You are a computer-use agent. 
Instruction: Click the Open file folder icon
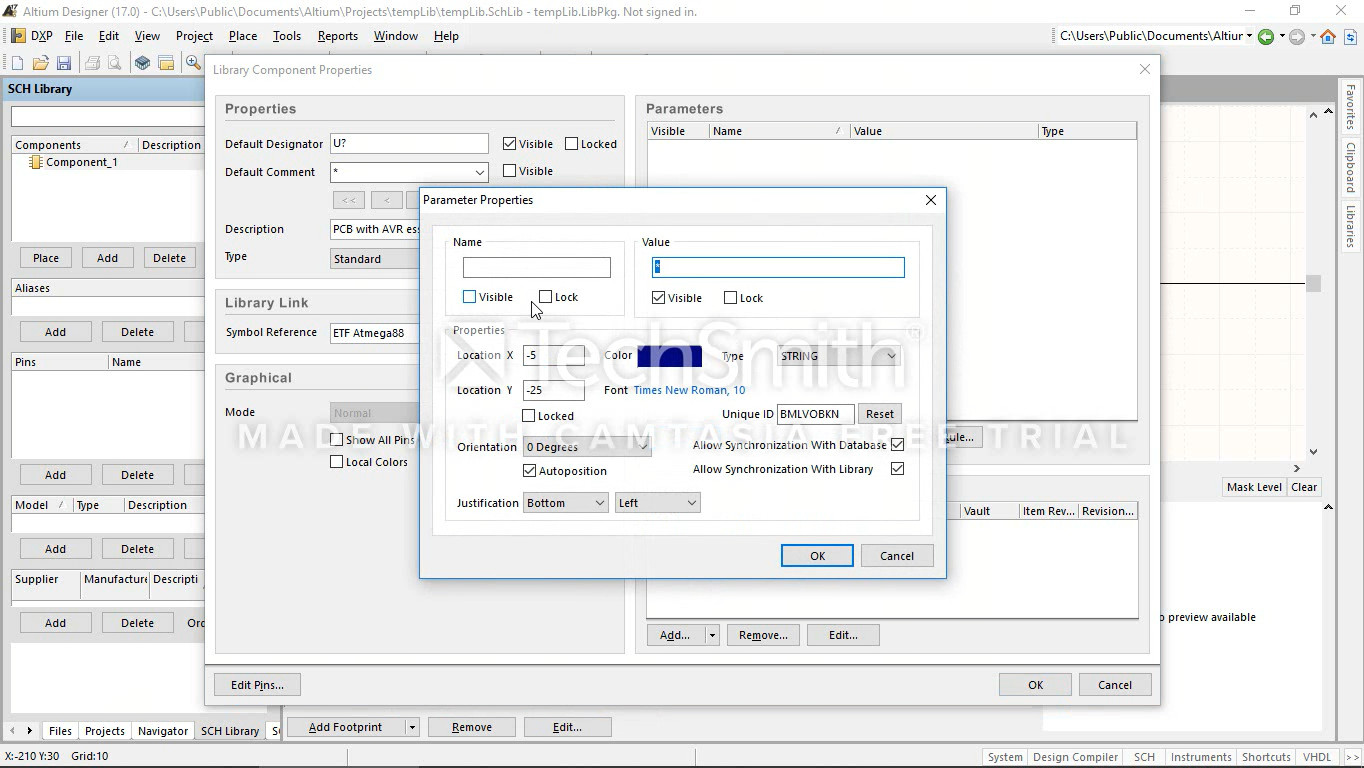[x=41, y=63]
